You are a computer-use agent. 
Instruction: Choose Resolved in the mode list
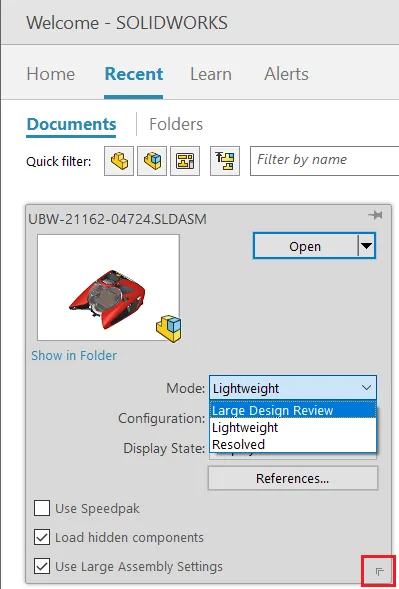tap(293, 444)
